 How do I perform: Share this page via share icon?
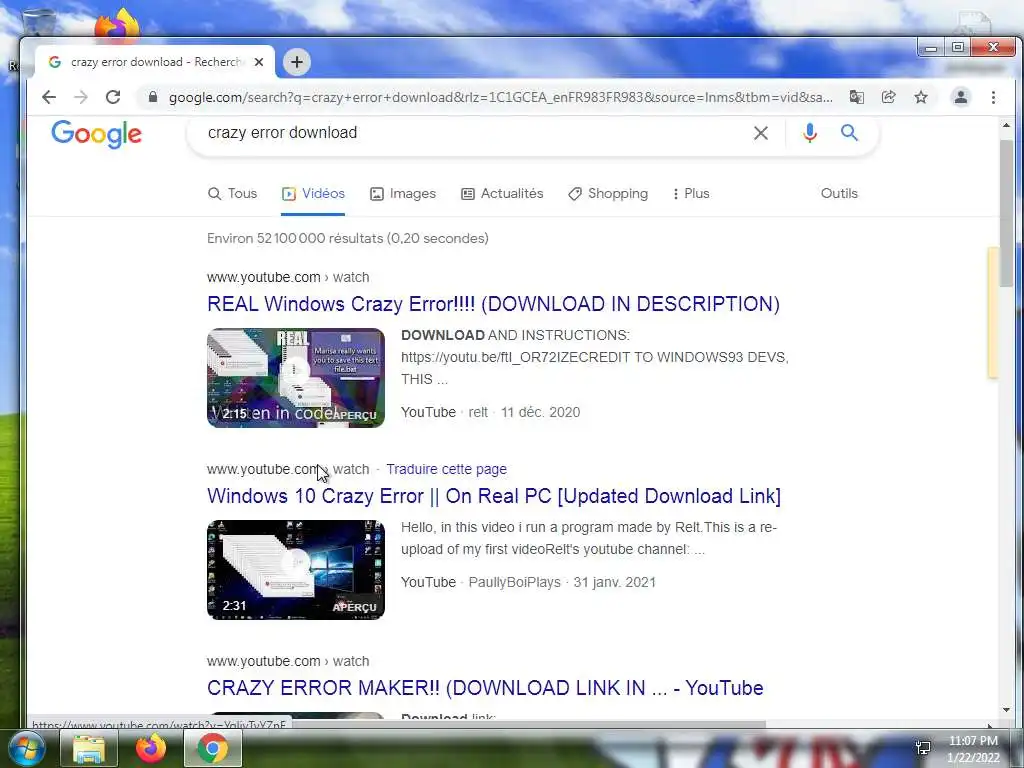[888, 97]
